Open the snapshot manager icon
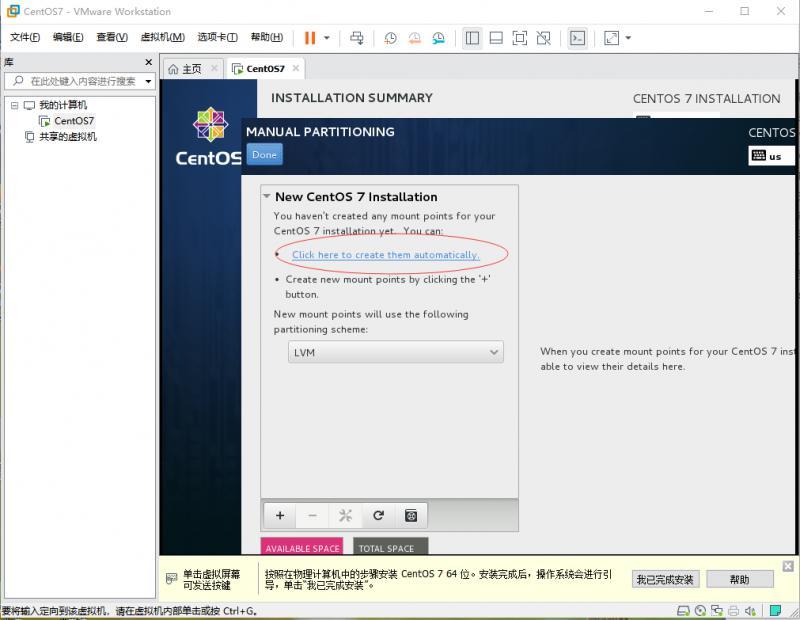The width and height of the screenshot is (800, 620). pos(438,38)
